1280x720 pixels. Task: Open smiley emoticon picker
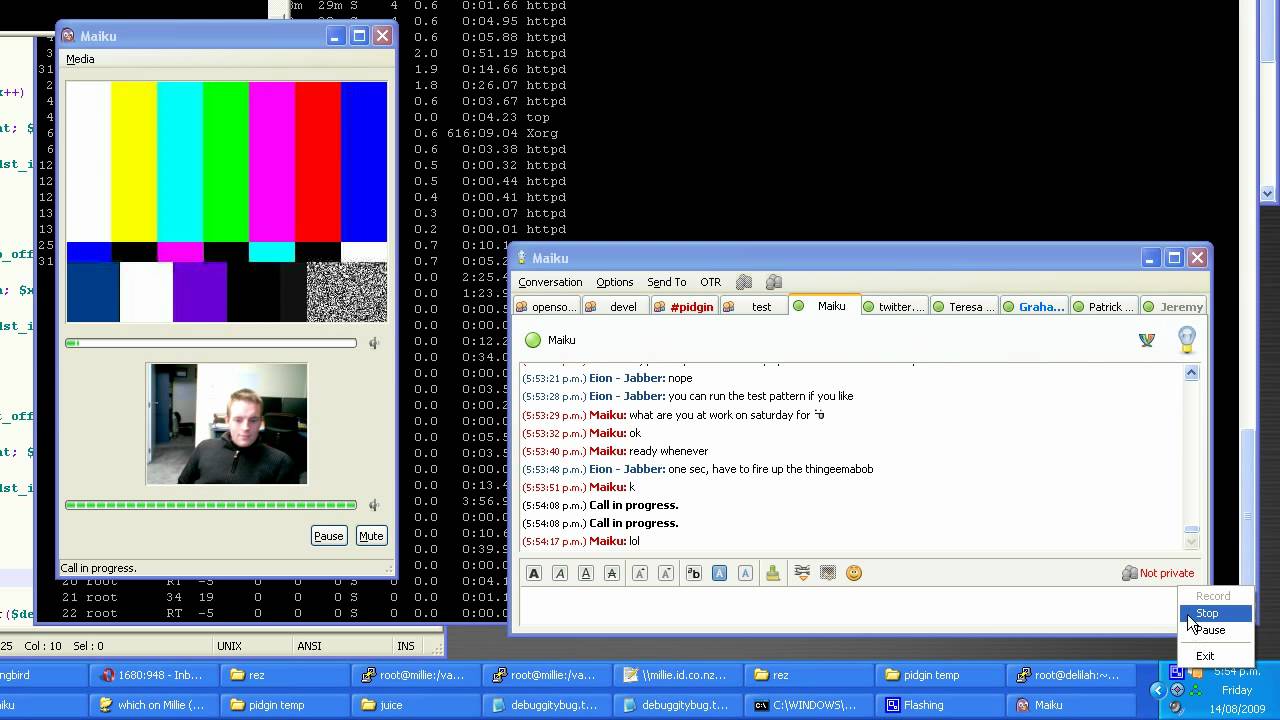click(854, 573)
